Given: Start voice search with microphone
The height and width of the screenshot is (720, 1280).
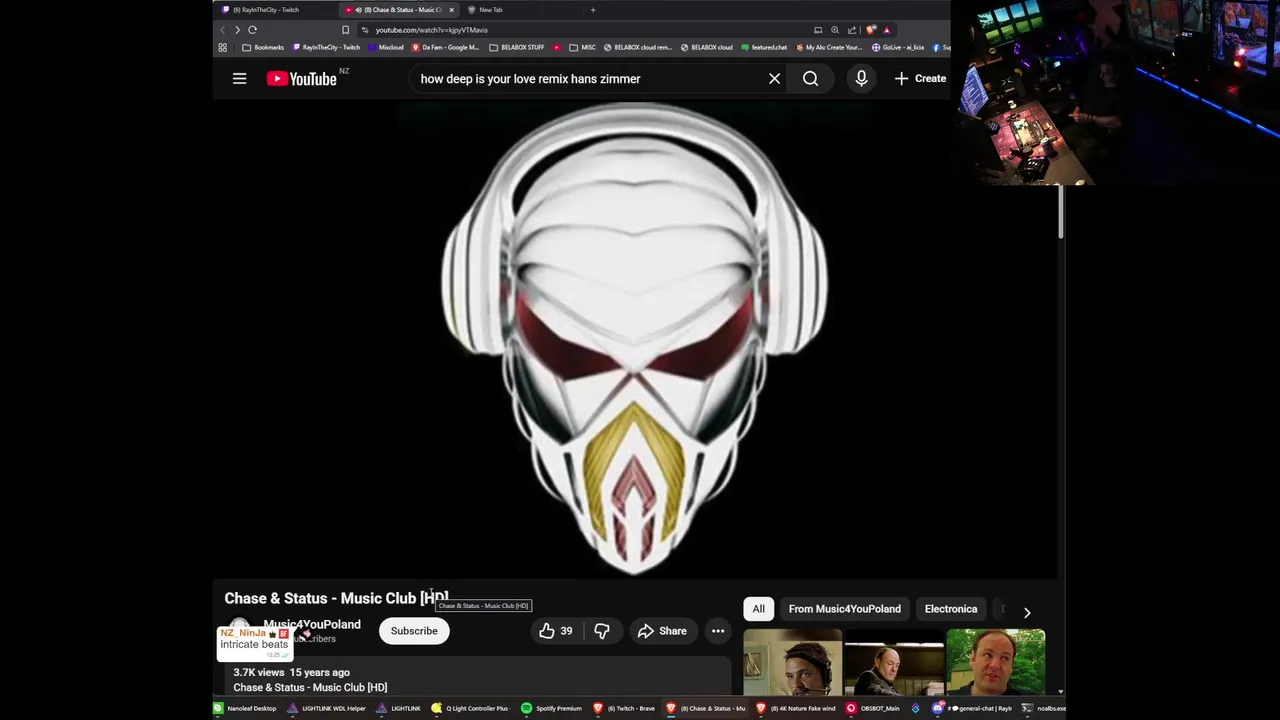Looking at the screenshot, I should tap(861, 79).
